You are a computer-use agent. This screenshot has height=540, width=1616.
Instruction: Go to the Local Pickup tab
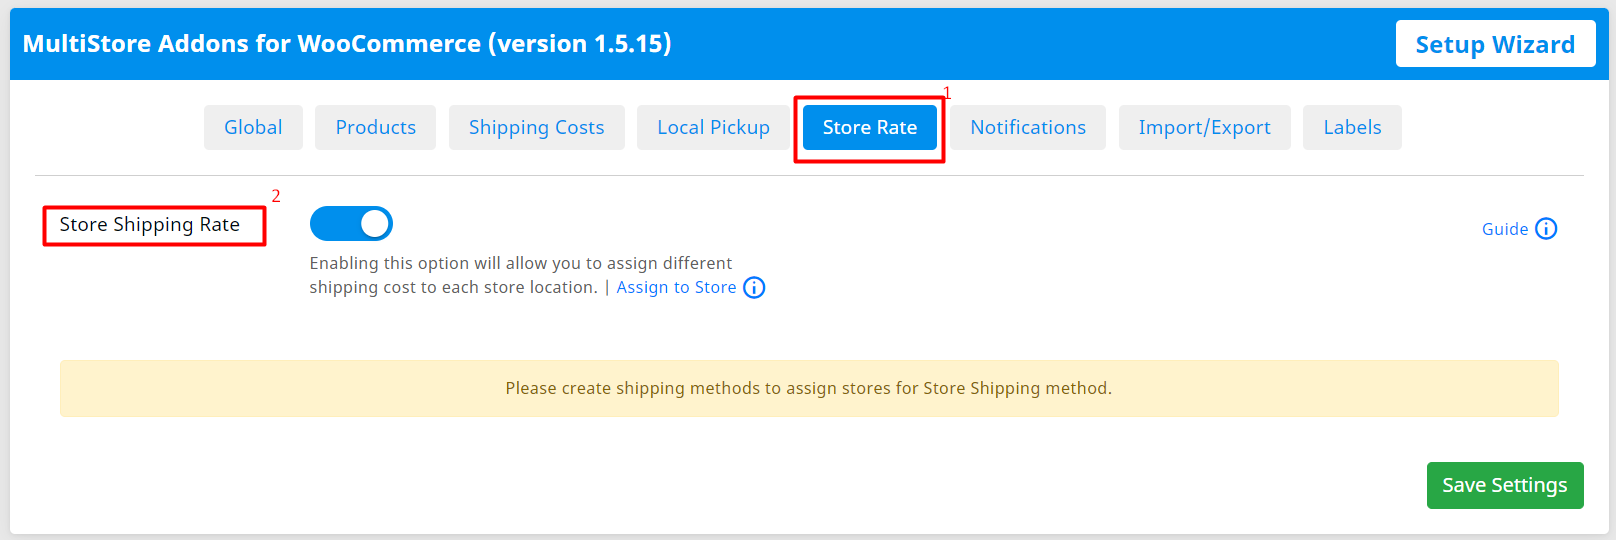pos(713,127)
